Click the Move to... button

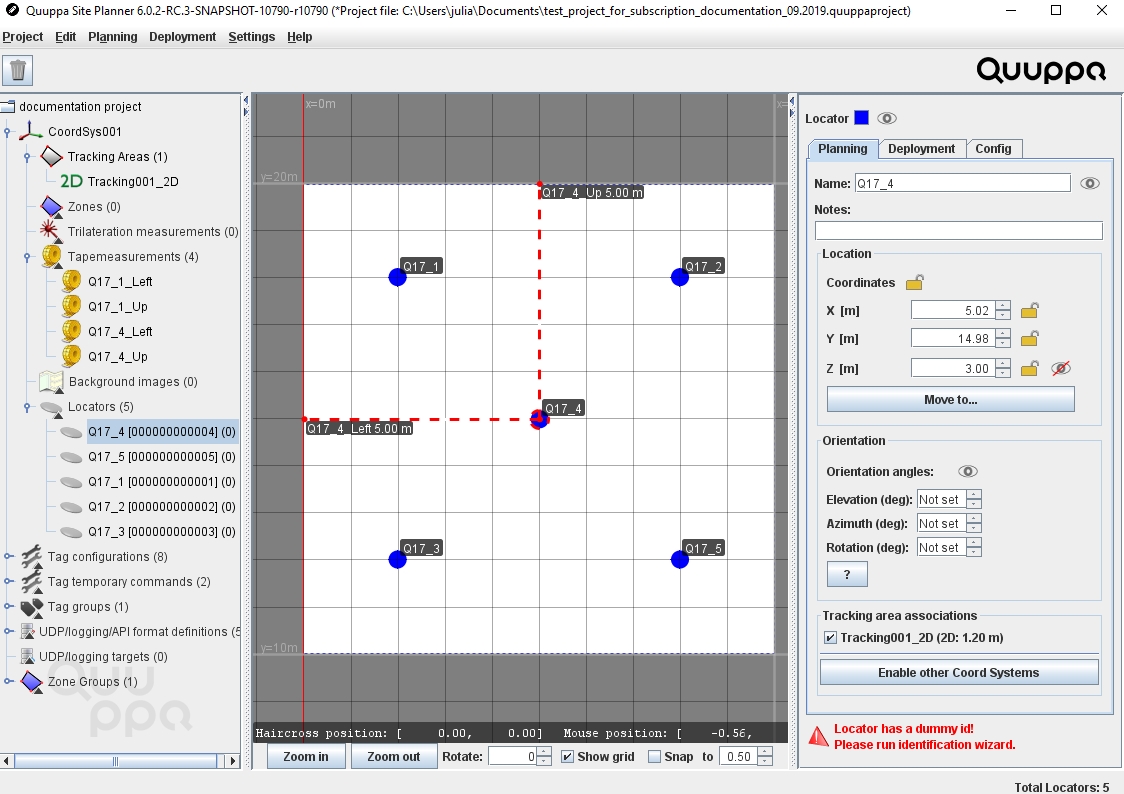[x=951, y=399]
